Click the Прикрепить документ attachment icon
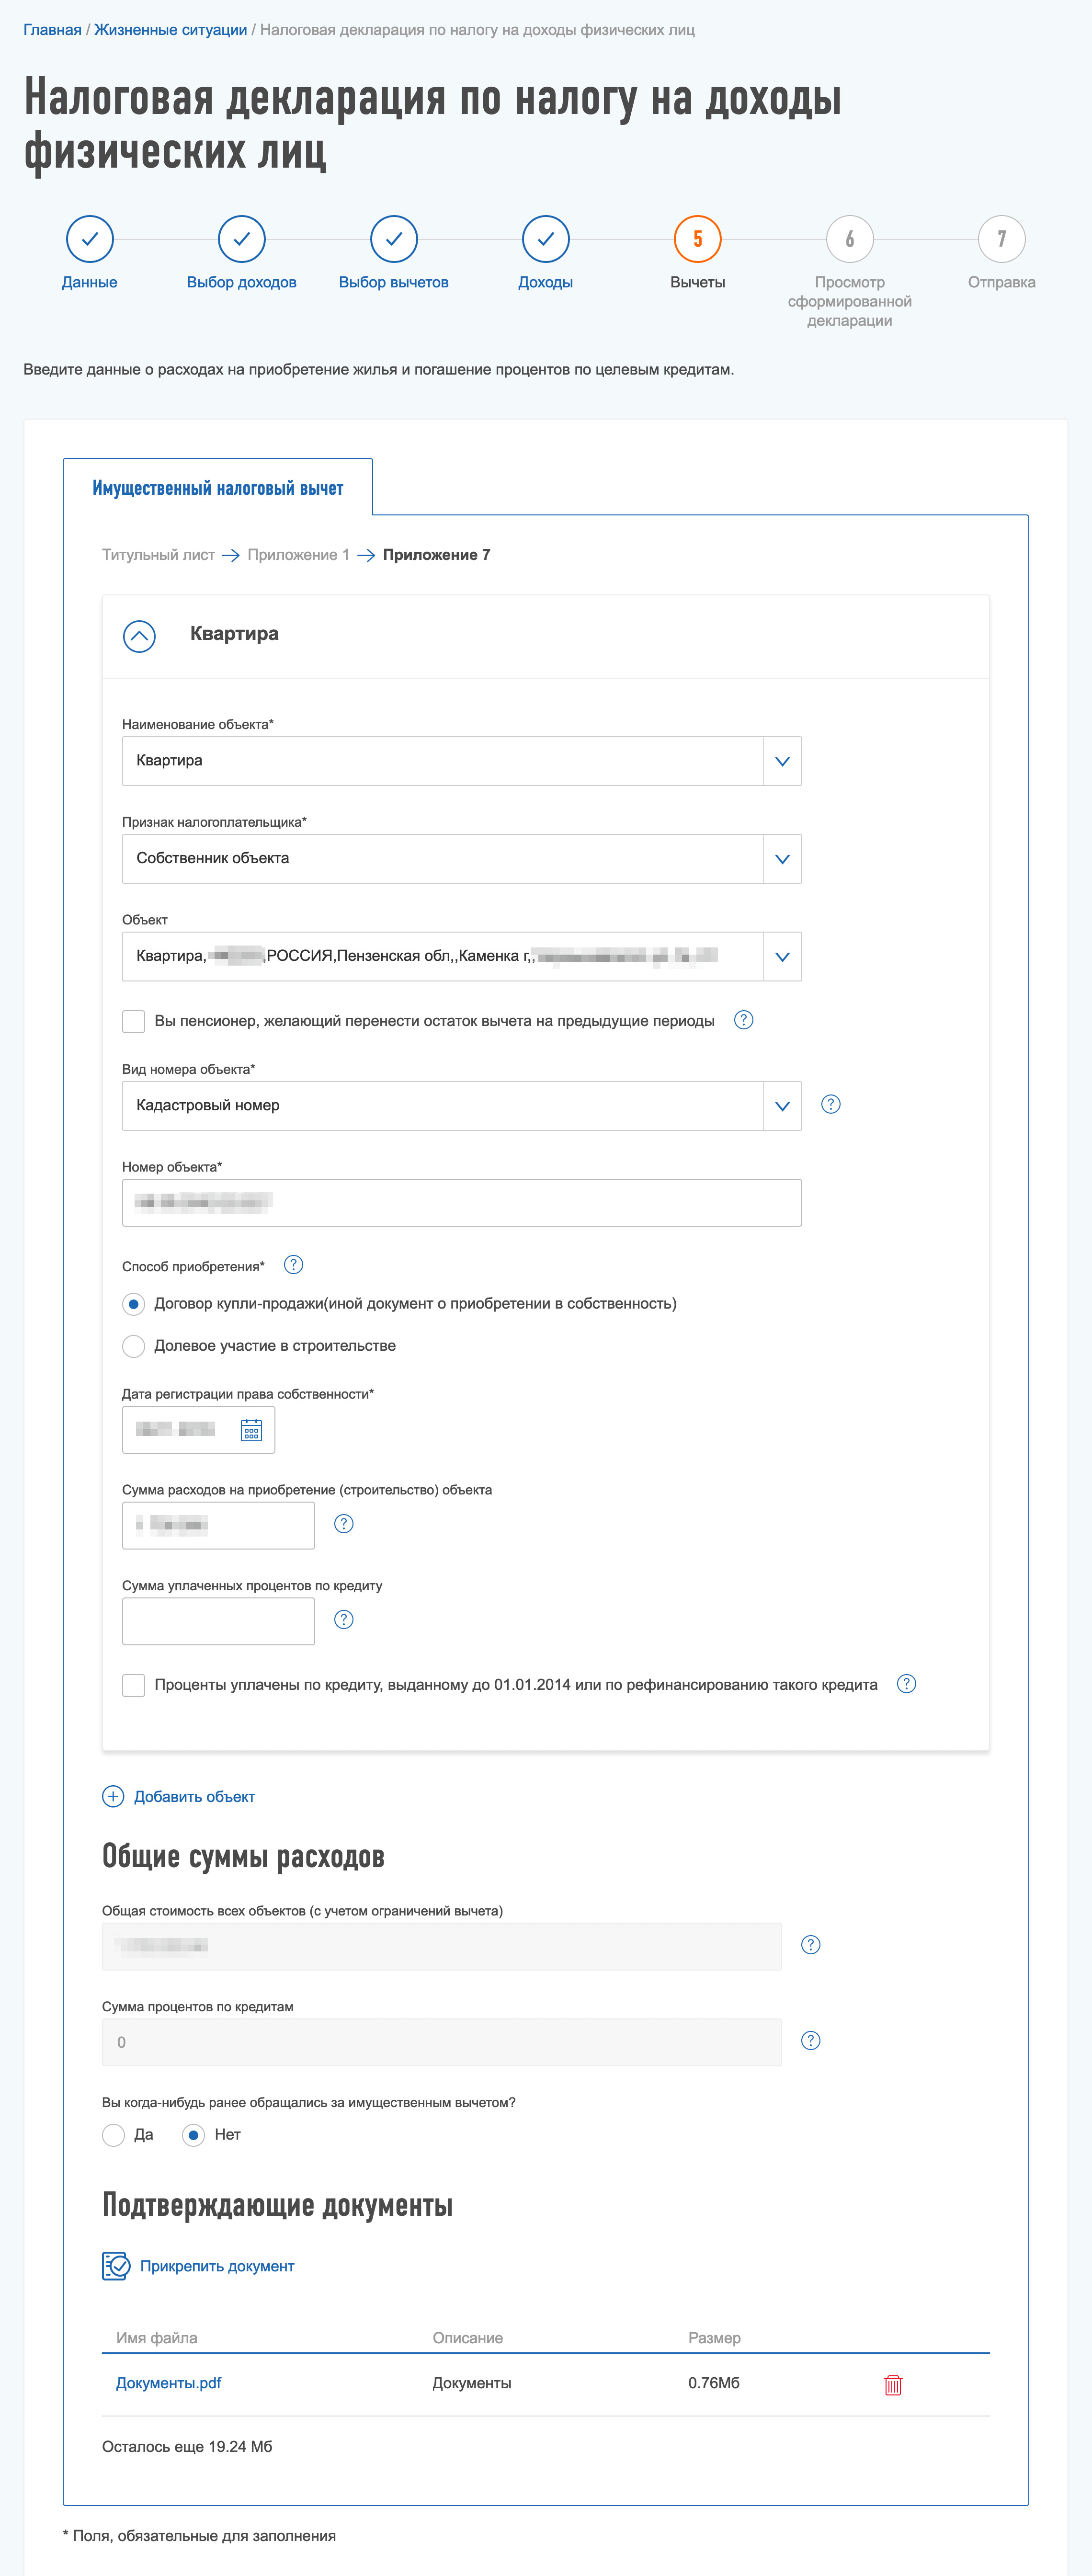1092x2576 pixels. tap(116, 2266)
